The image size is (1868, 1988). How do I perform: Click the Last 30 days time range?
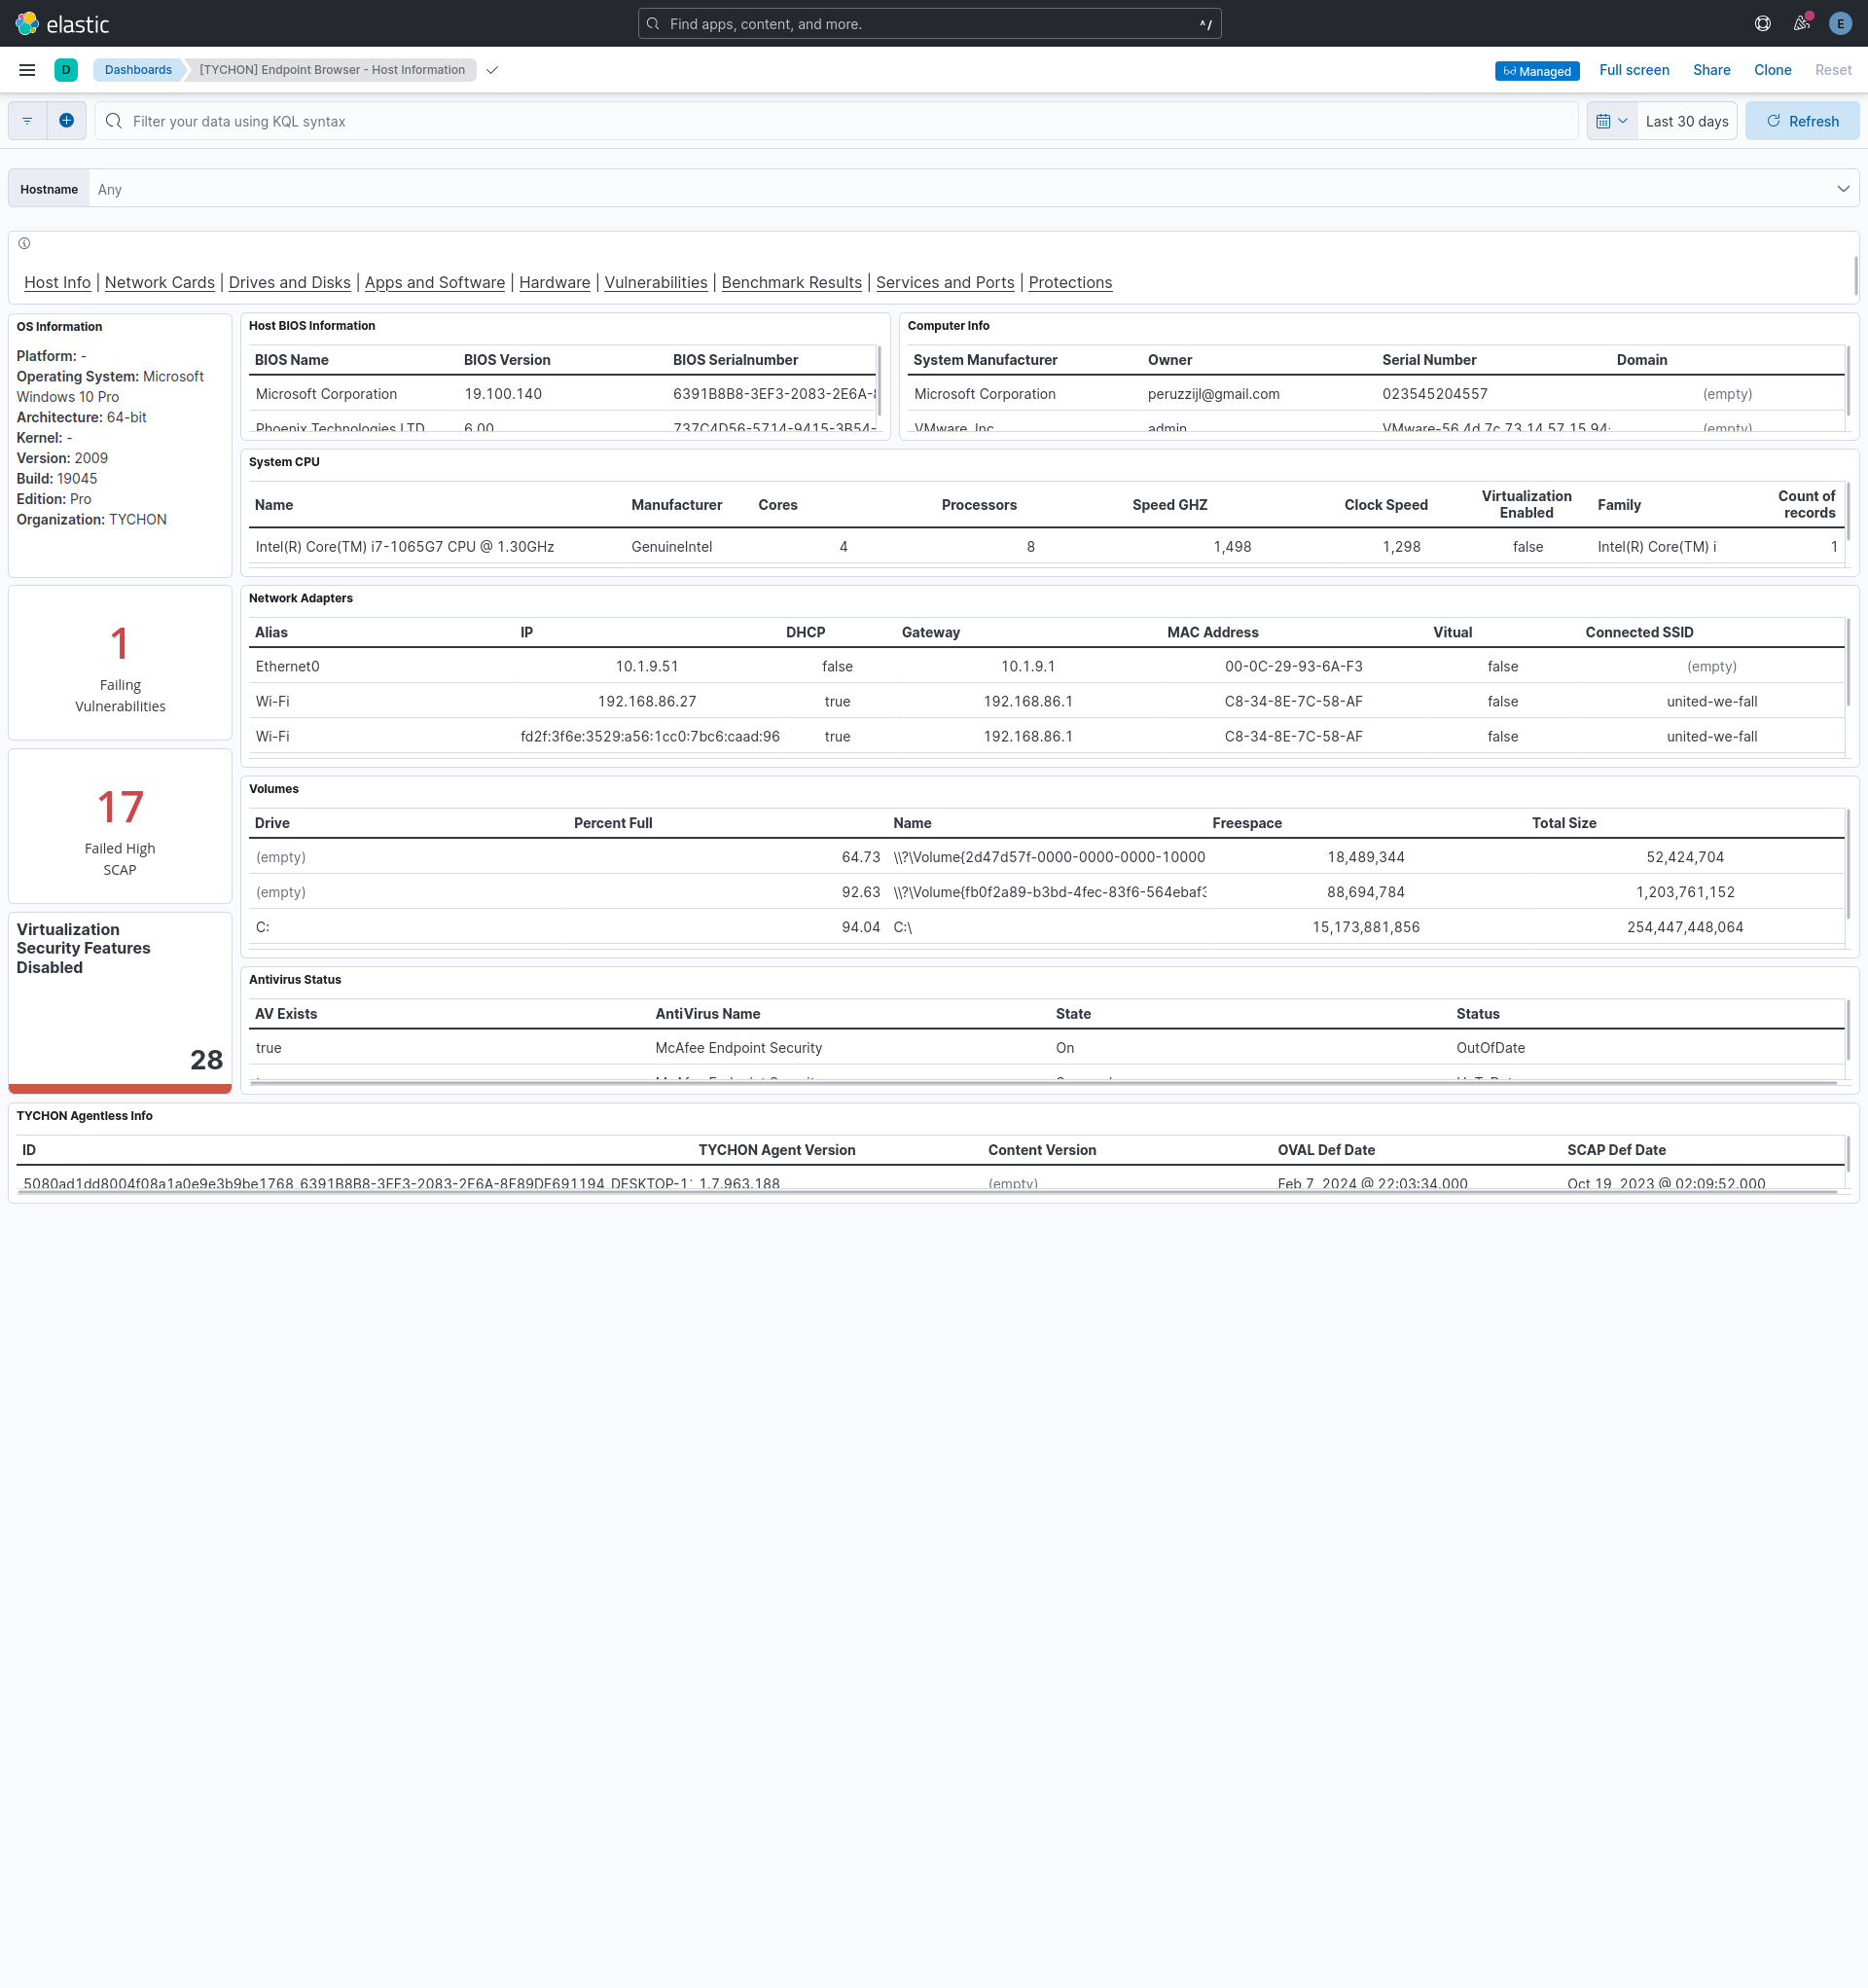point(1687,121)
